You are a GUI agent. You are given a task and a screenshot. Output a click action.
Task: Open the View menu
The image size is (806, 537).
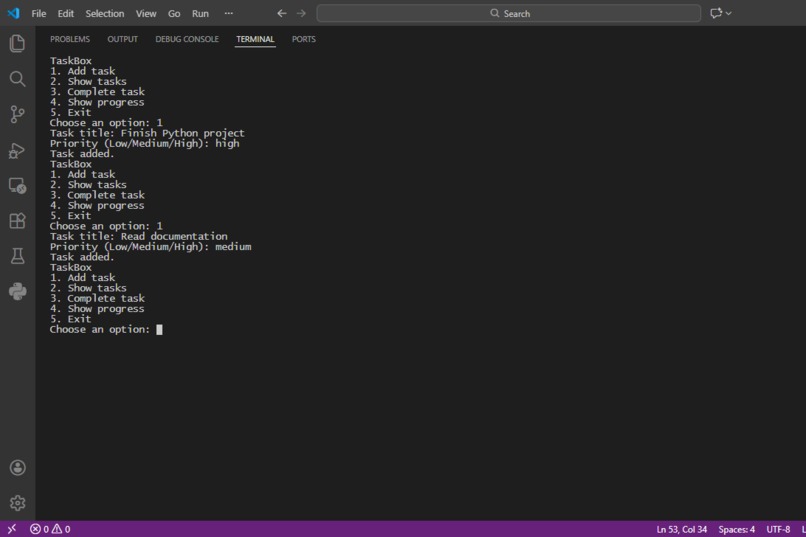[146, 13]
